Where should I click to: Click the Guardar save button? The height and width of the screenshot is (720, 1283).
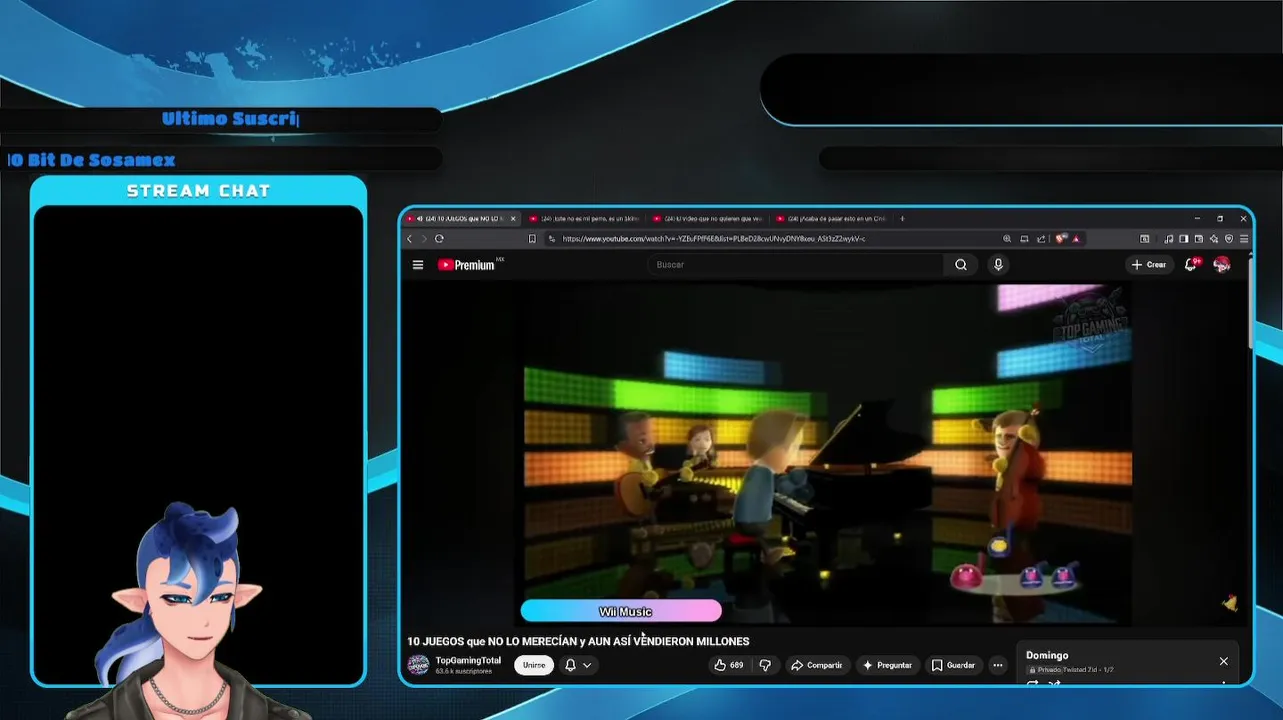tap(953, 665)
